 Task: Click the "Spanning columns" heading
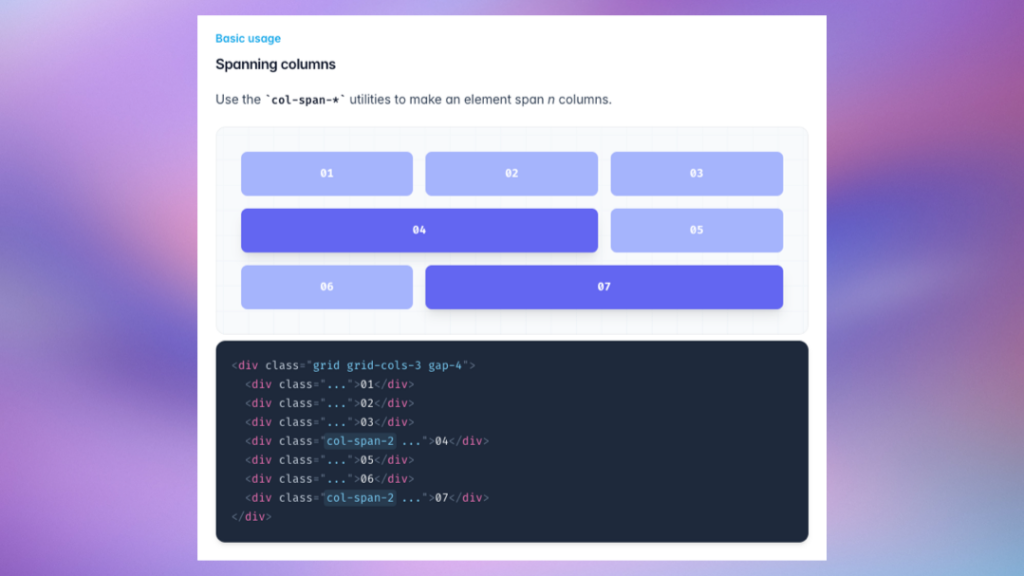[x=275, y=64]
